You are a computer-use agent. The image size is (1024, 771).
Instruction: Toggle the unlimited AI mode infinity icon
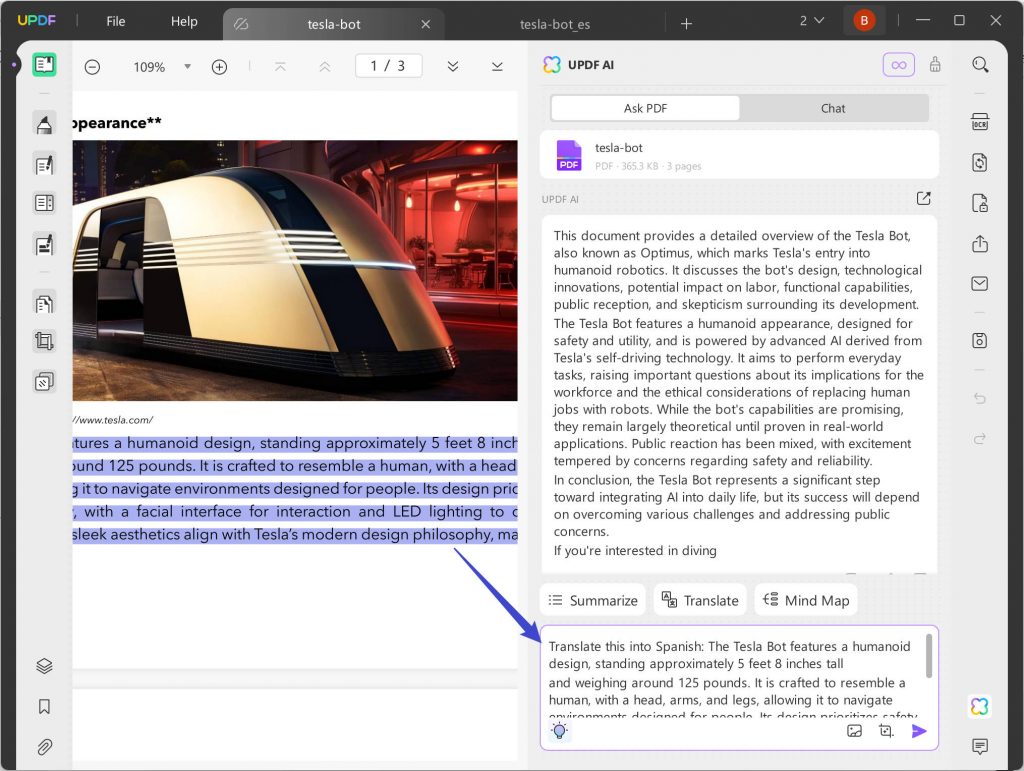898,64
